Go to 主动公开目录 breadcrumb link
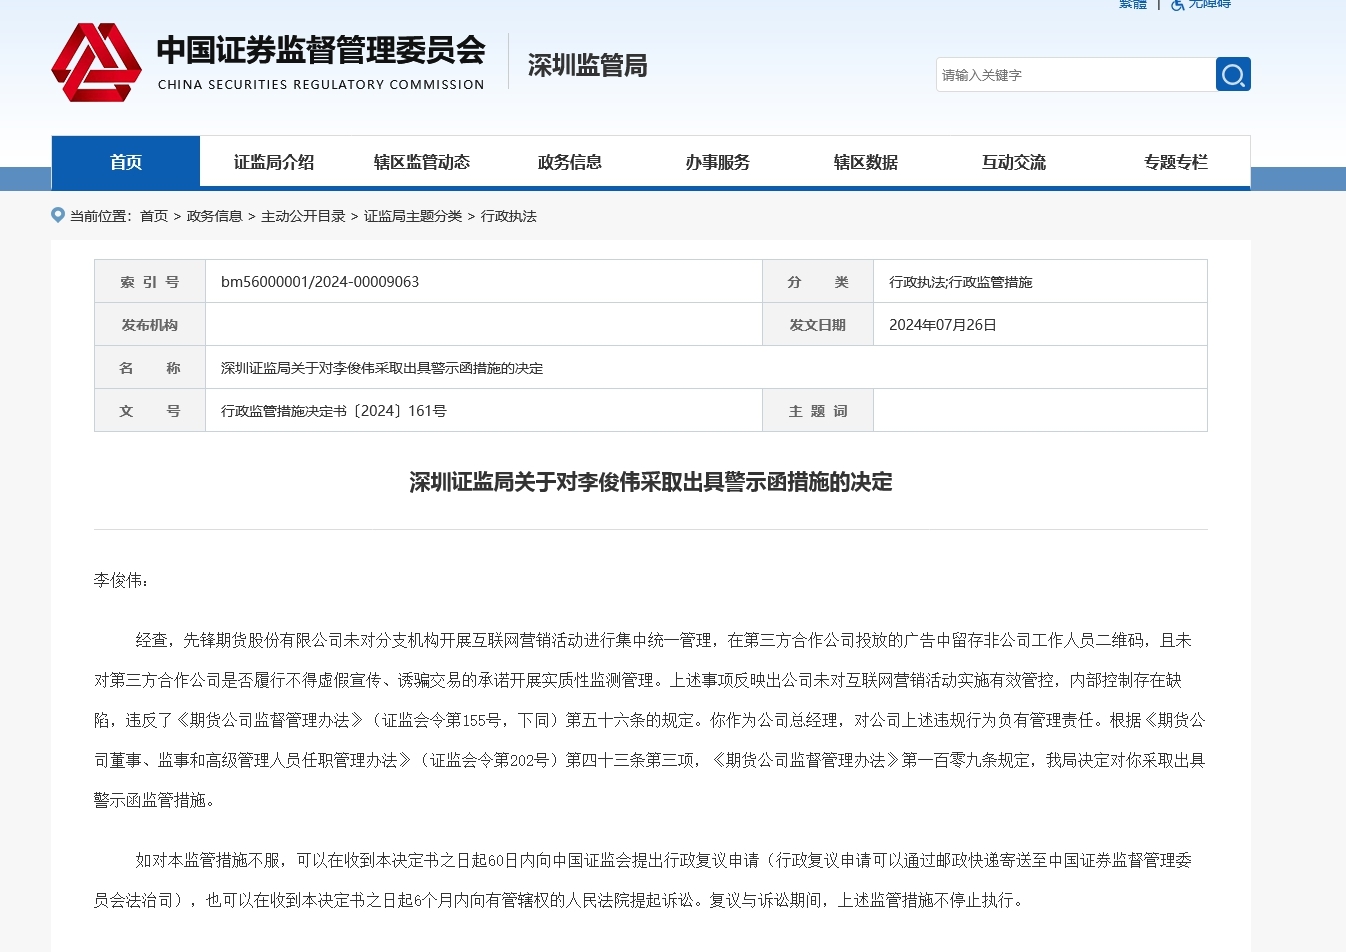1346x952 pixels. tap(303, 216)
